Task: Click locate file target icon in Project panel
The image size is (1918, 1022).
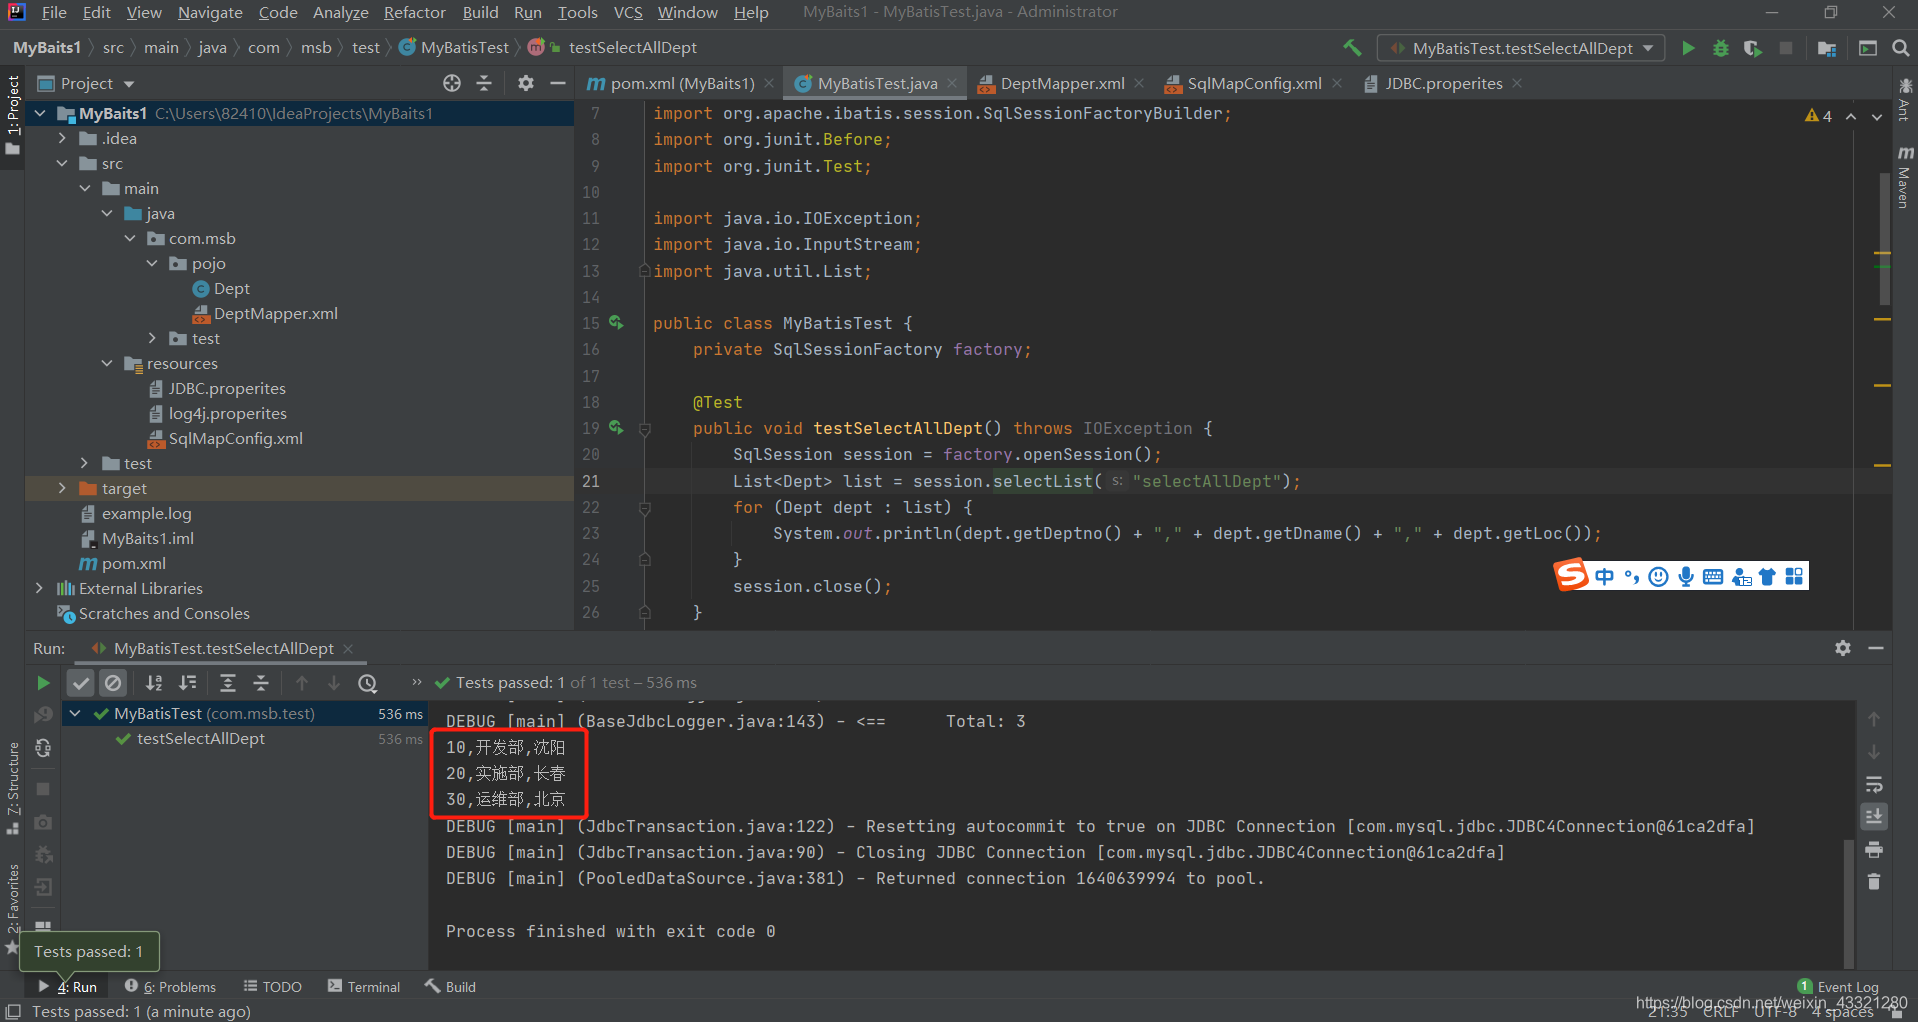Action: pos(452,83)
